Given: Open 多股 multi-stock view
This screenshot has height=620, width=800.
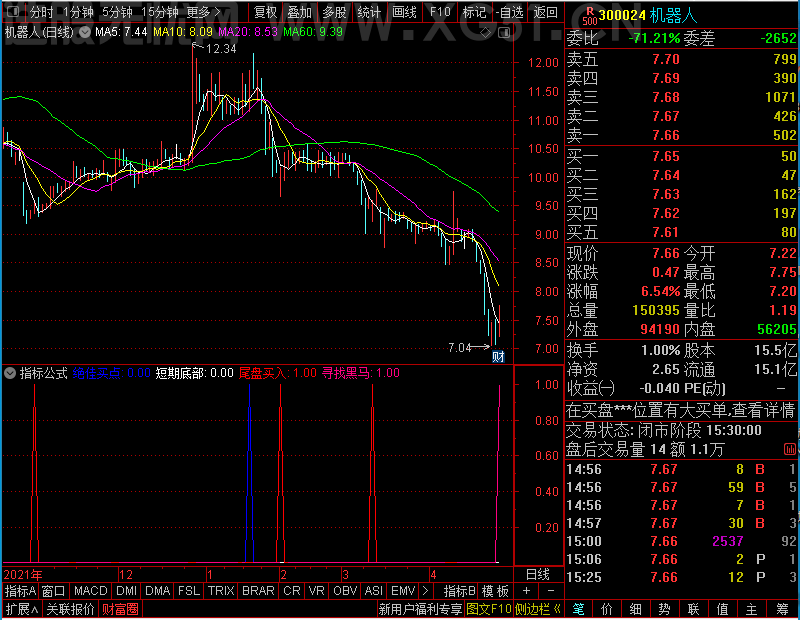Looking at the screenshot, I should [x=334, y=12].
